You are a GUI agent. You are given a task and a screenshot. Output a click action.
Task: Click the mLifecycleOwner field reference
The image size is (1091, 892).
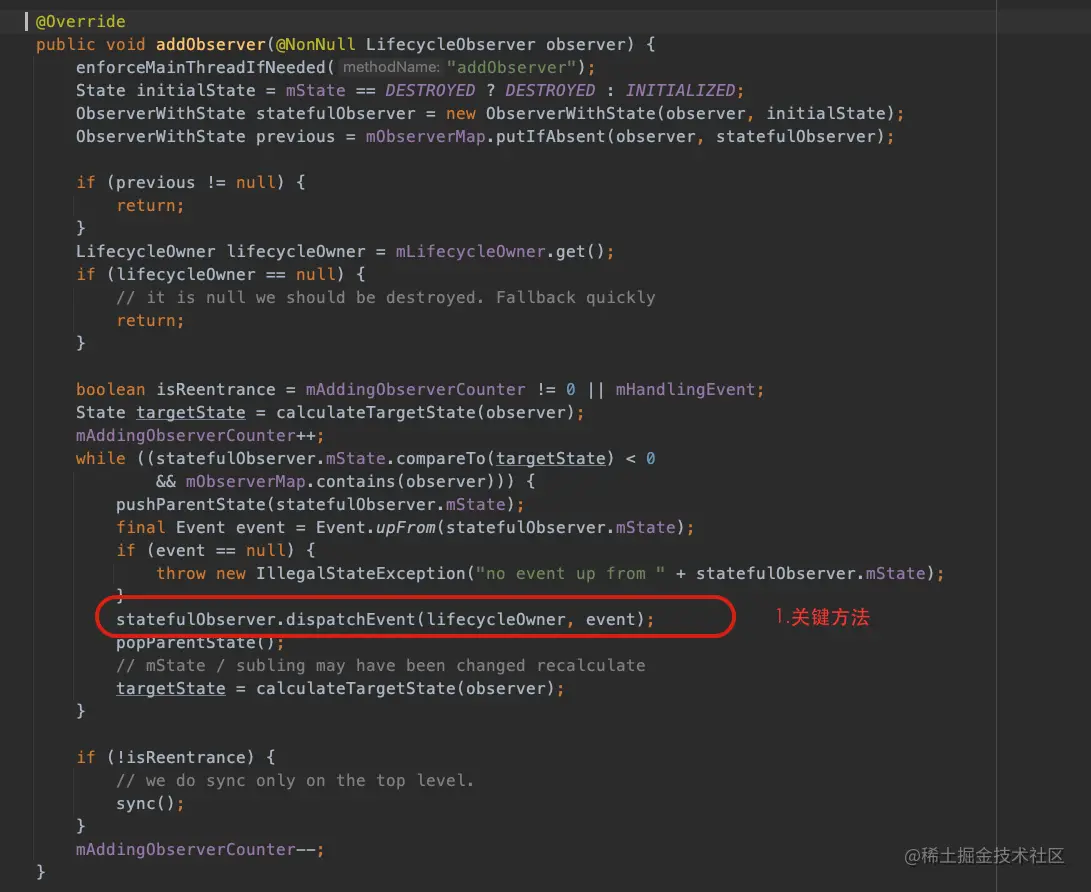[x=470, y=251]
